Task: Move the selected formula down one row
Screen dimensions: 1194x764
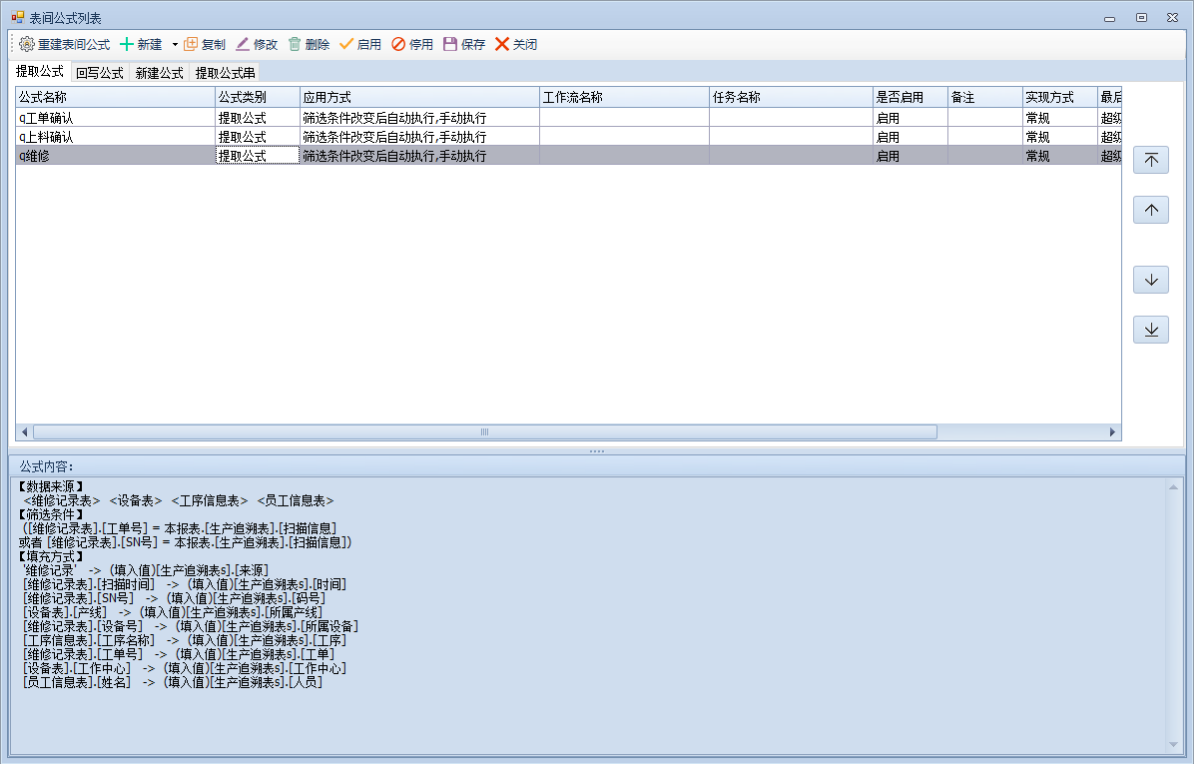Action: pos(1150,280)
